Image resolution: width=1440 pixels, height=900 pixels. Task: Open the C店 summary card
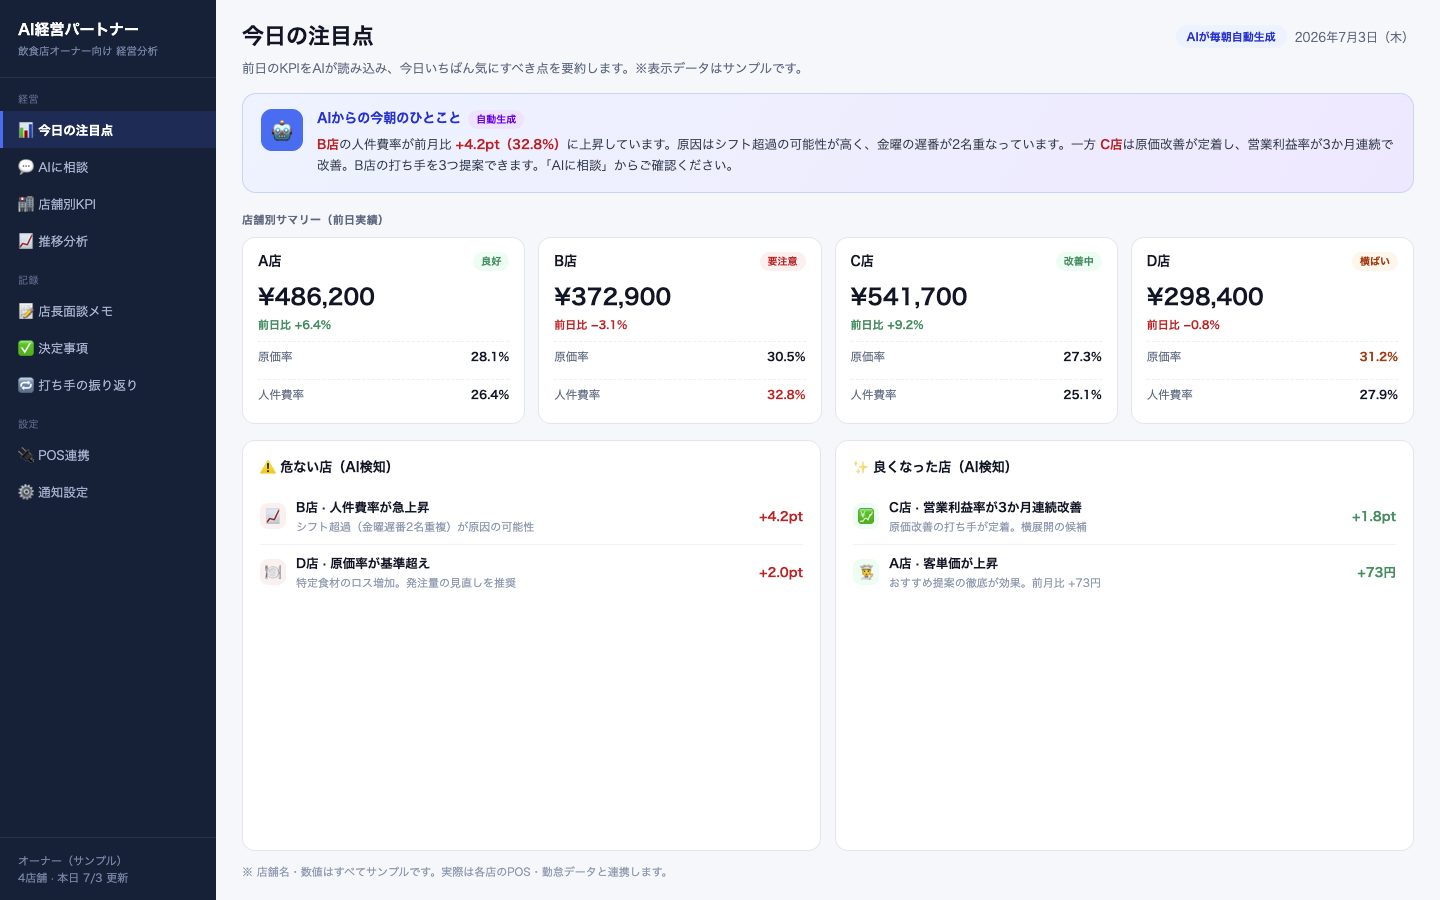tap(976, 330)
